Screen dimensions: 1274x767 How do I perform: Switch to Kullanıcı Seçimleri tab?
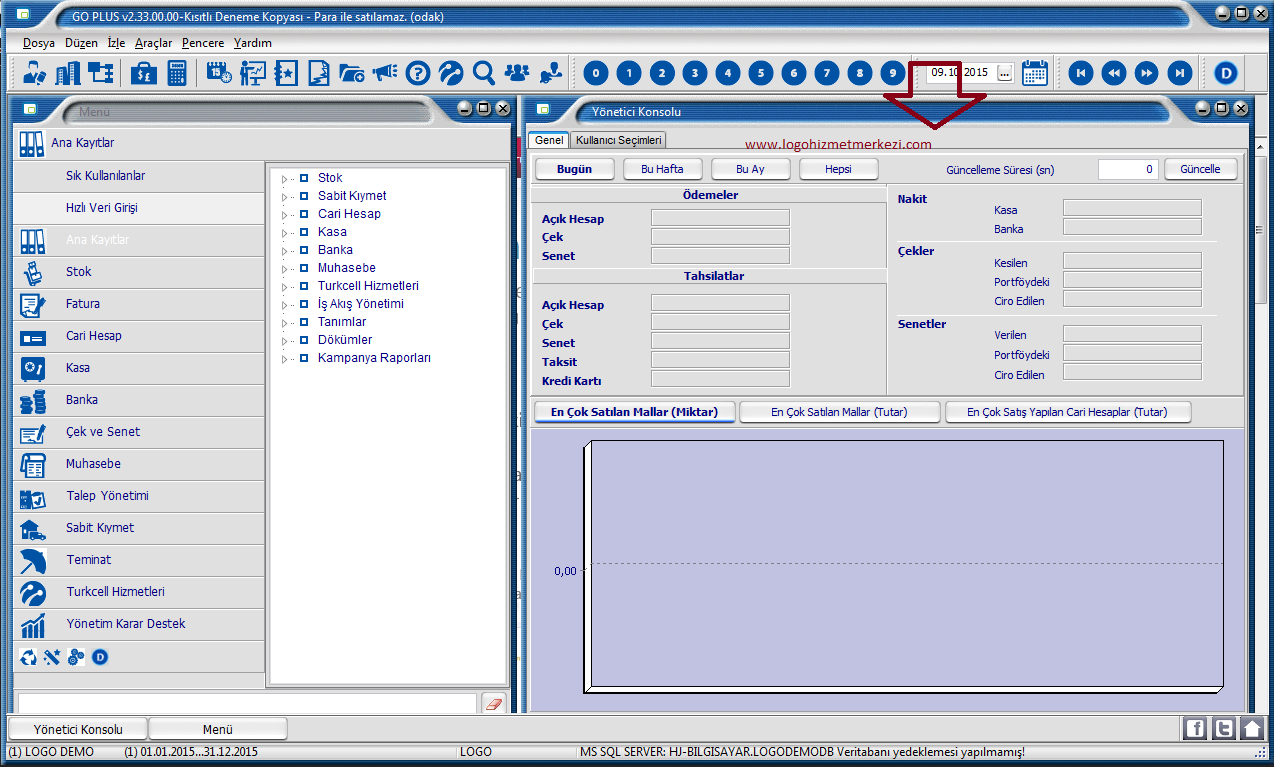point(619,140)
